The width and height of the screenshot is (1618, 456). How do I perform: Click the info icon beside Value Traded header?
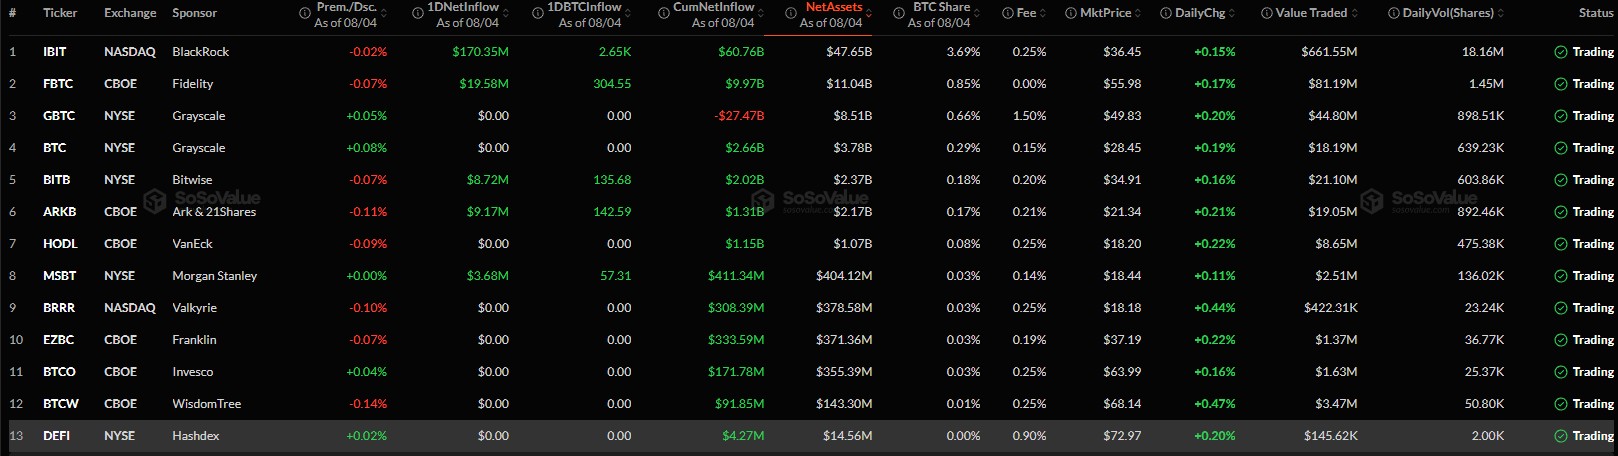pos(1267,13)
